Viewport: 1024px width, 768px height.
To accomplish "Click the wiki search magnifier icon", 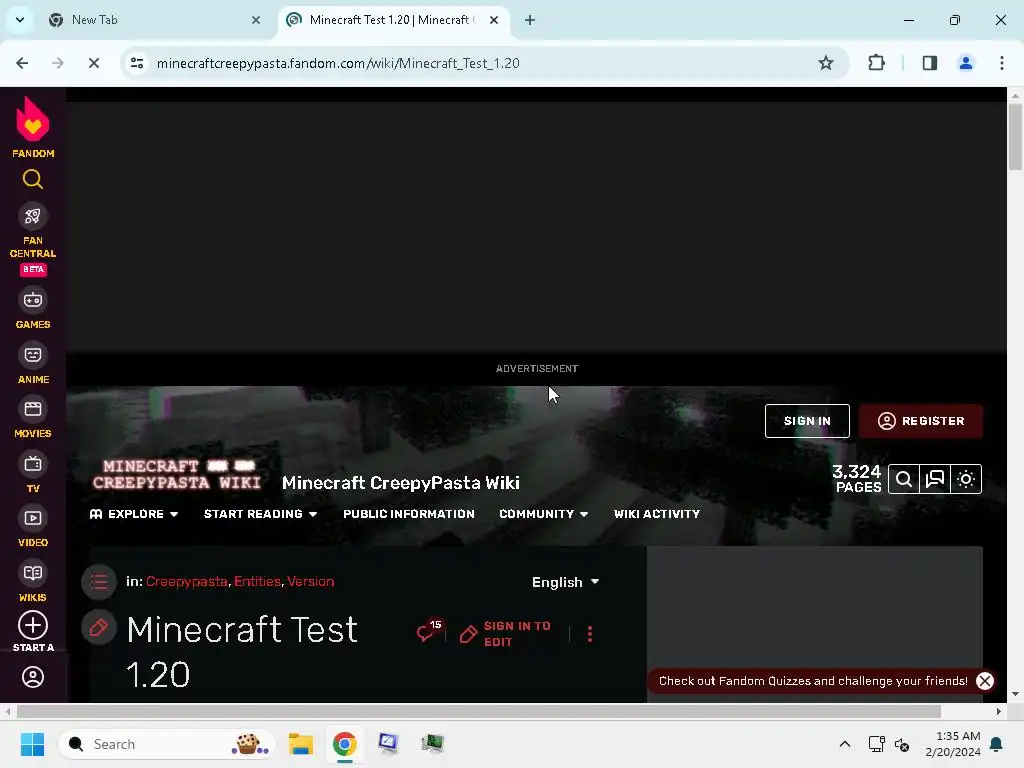I will point(904,479).
